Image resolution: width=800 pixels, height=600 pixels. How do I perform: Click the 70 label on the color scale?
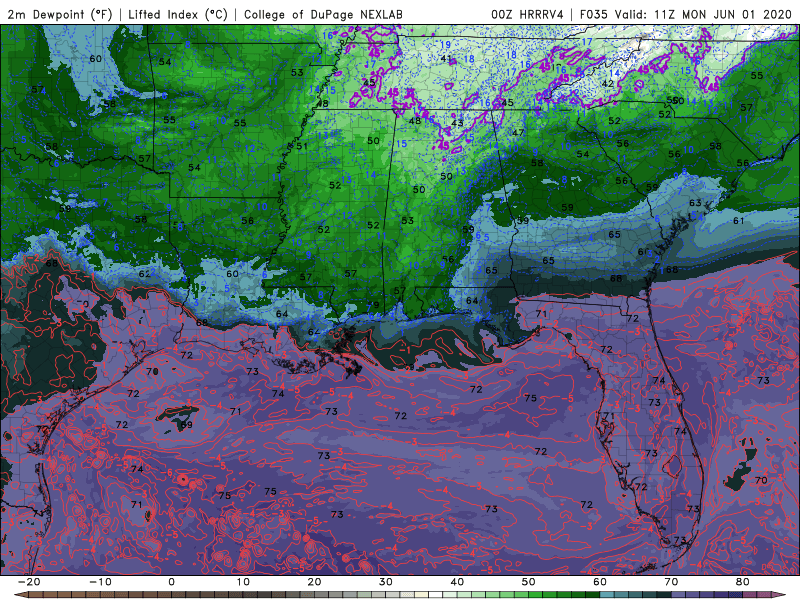pyautogui.click(x=671, y=582)
